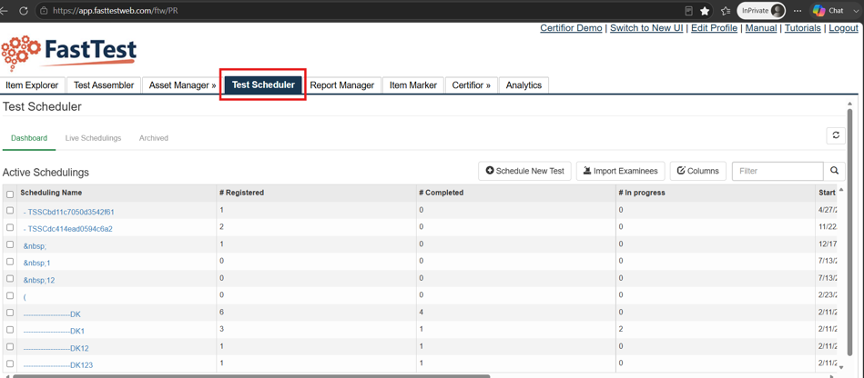Click the horizontal scrollbar at bottom
This screenshot has width=864, height=378.
click(x=251, y=376)
